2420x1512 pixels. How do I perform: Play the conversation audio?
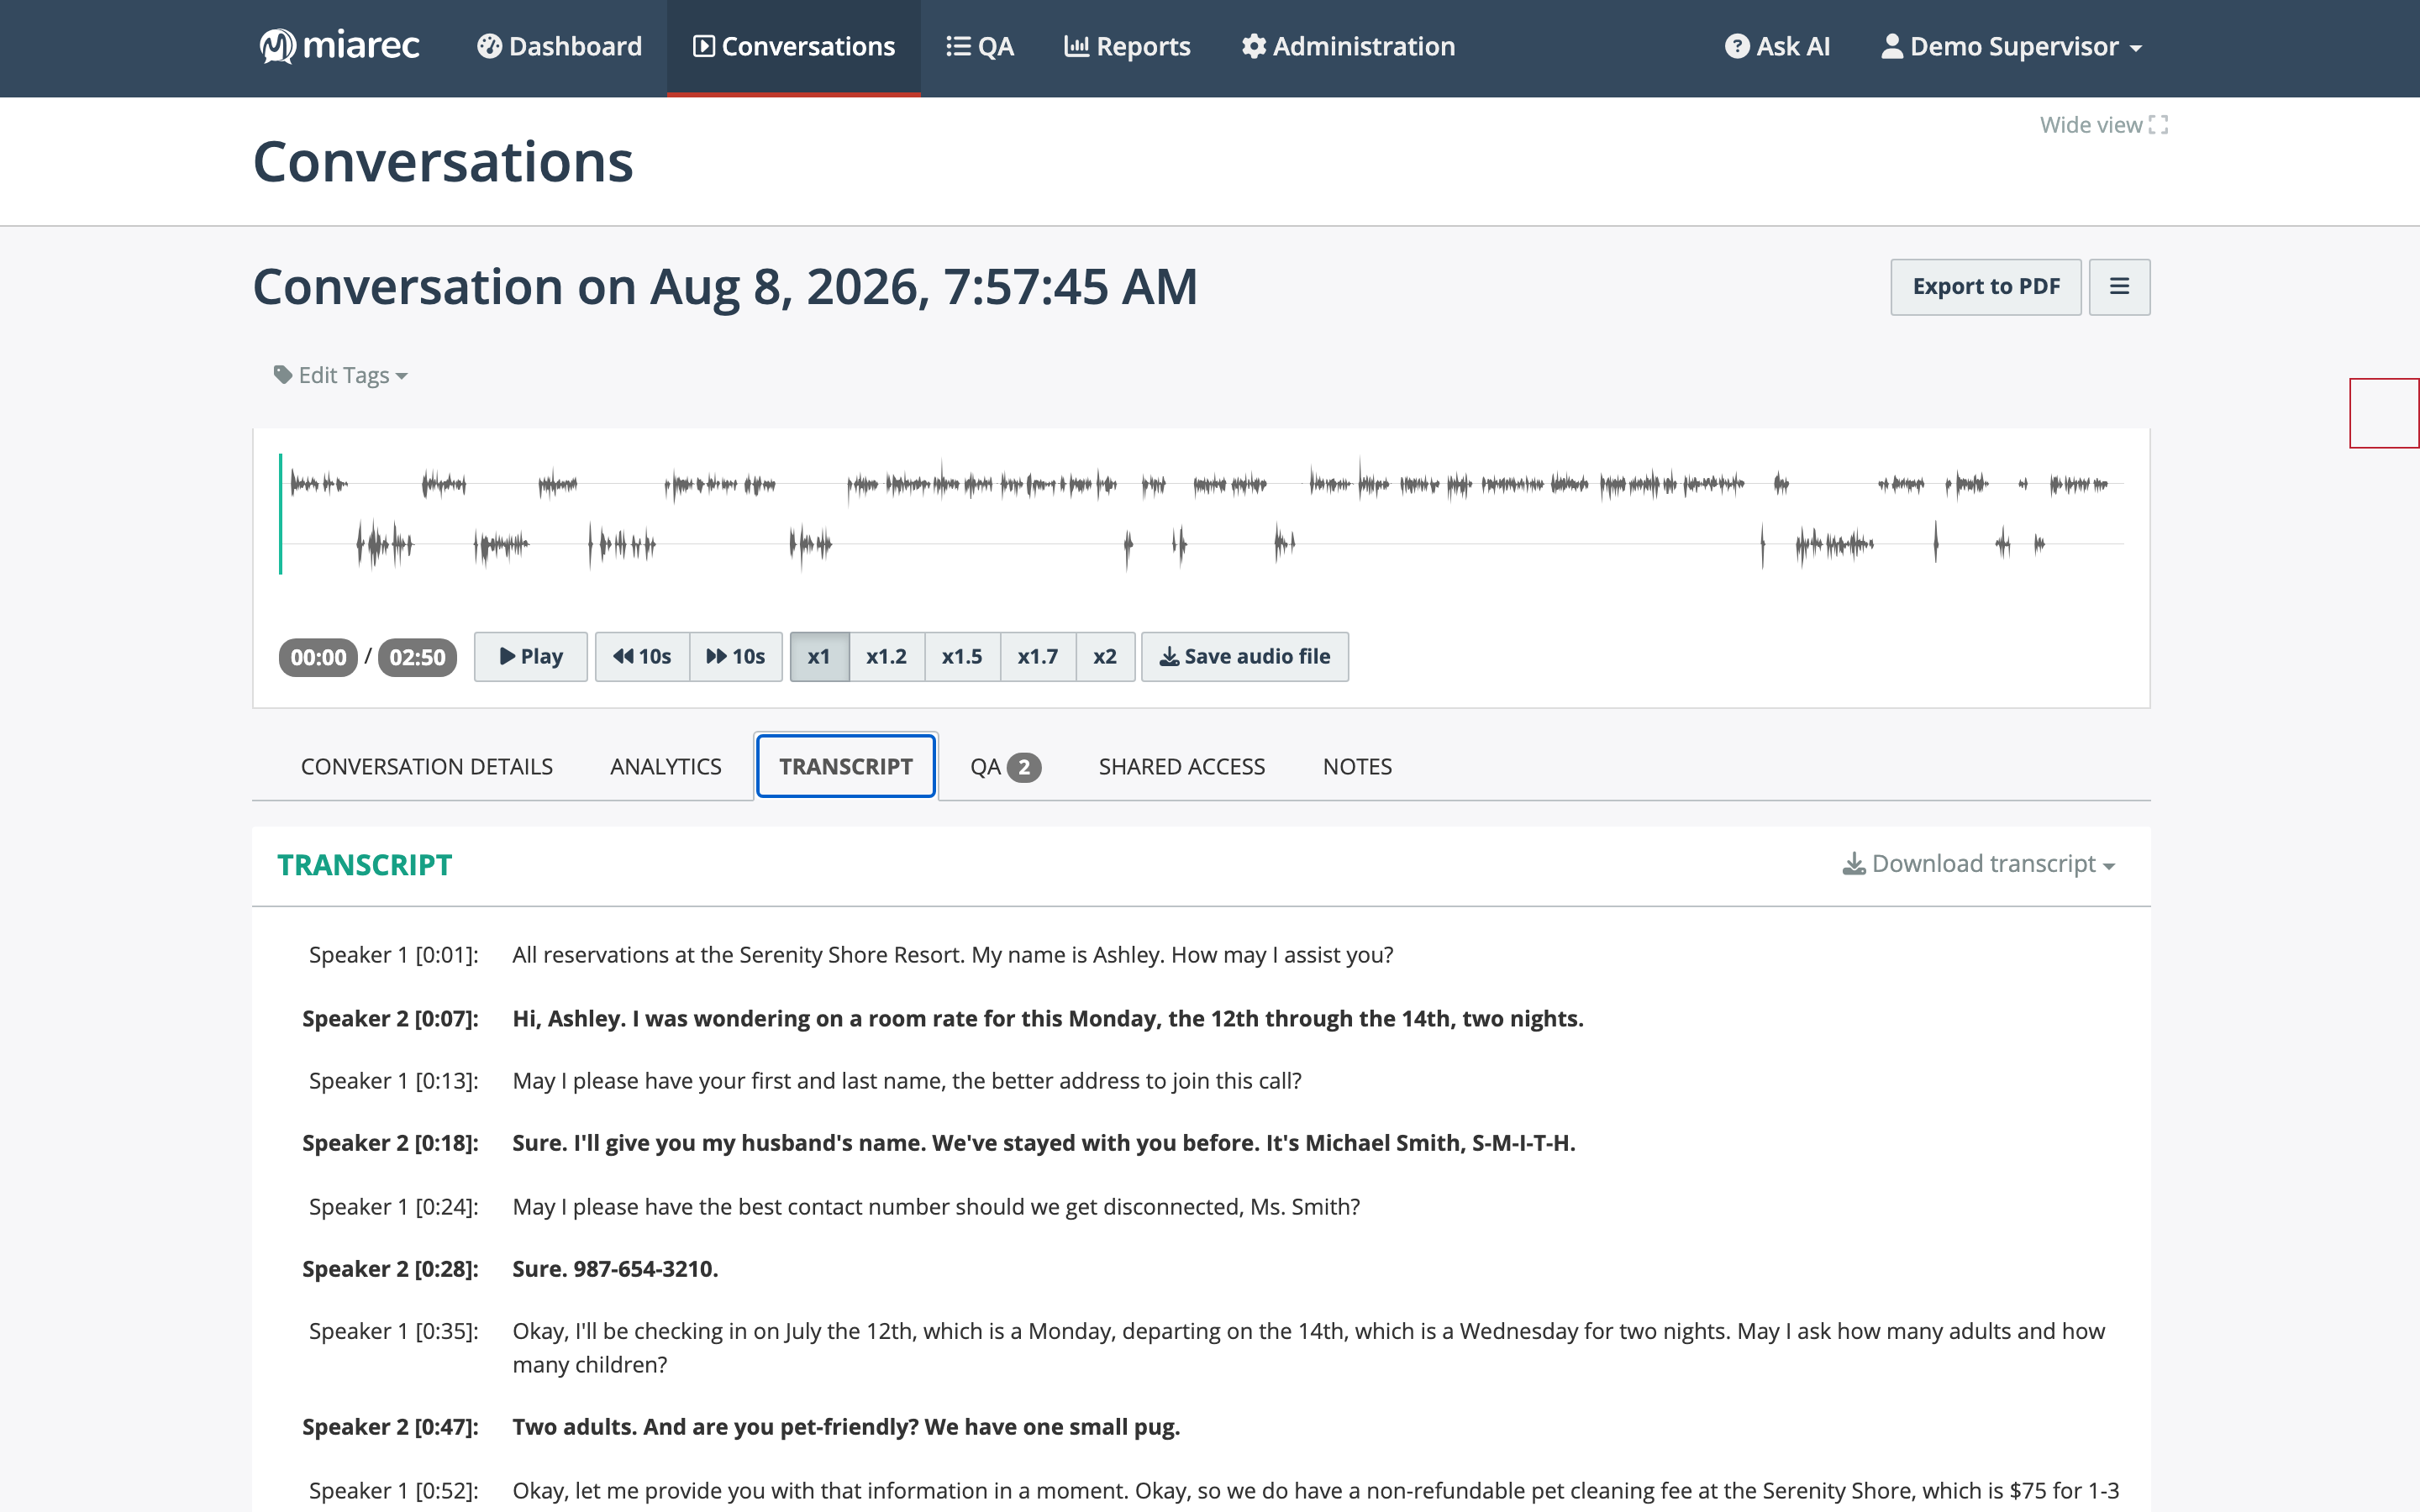point(531,657)
